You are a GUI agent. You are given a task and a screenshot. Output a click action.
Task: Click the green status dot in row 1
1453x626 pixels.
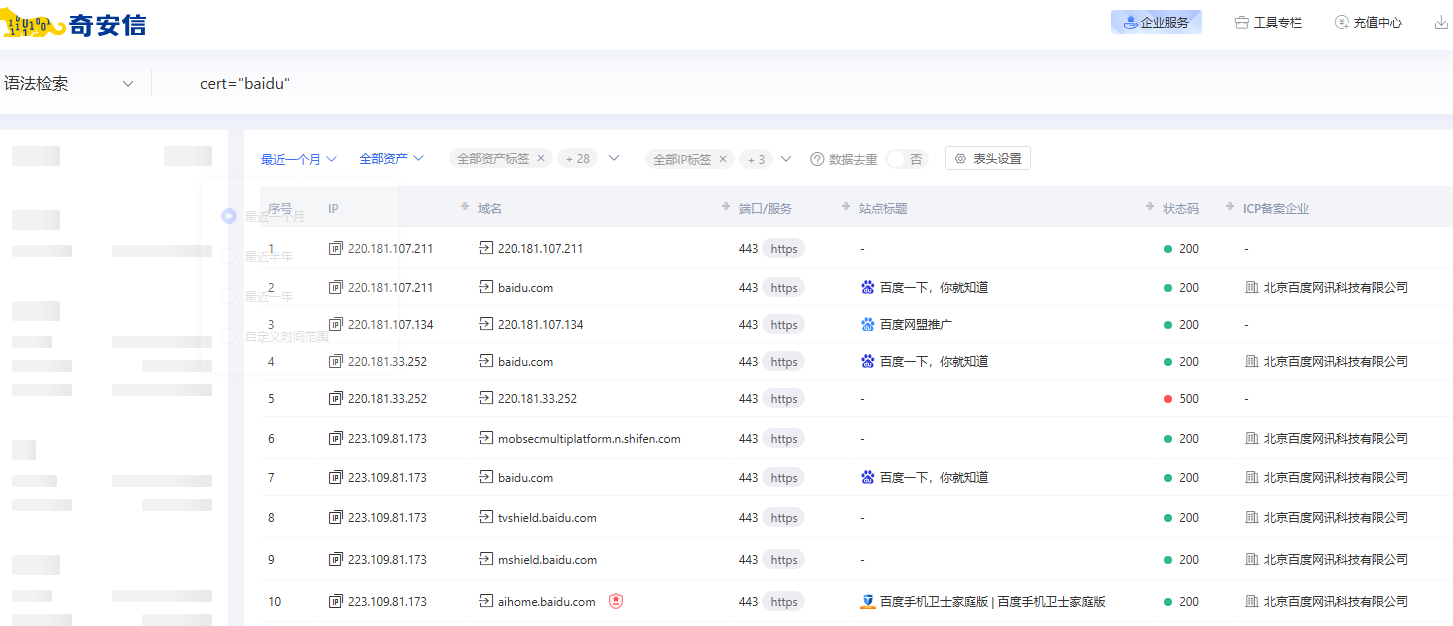tap(1168, 248)
